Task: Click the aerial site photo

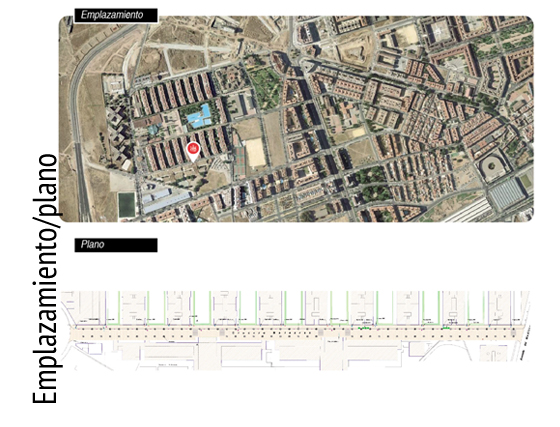Action: 296,119
